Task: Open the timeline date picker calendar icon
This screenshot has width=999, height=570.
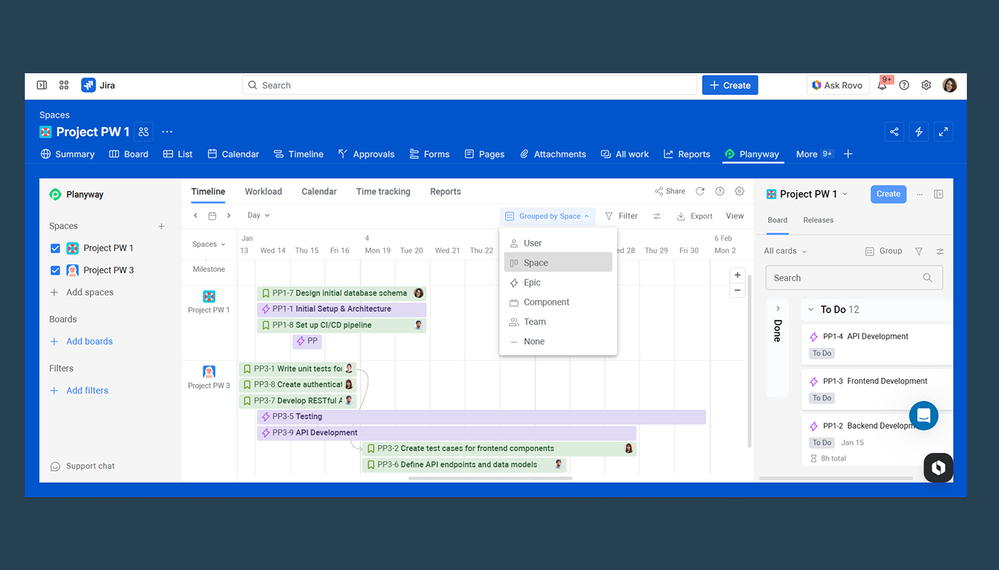Action: coord(212,215)
